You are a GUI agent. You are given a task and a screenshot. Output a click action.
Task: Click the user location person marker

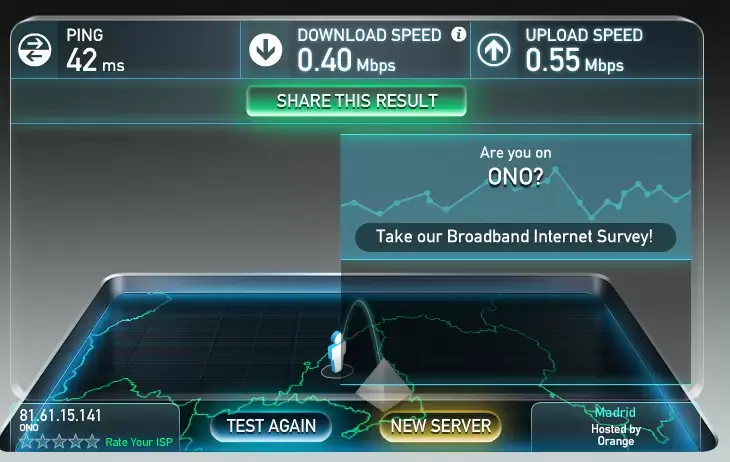coord(336,353)
